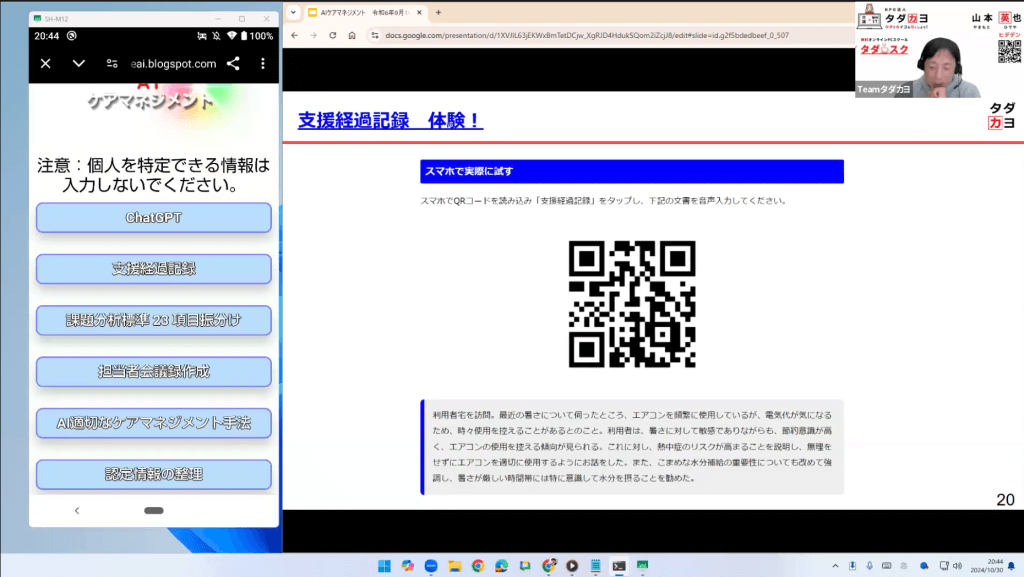
Task: Open the Windows Start menu
Action: pos(384,565)
